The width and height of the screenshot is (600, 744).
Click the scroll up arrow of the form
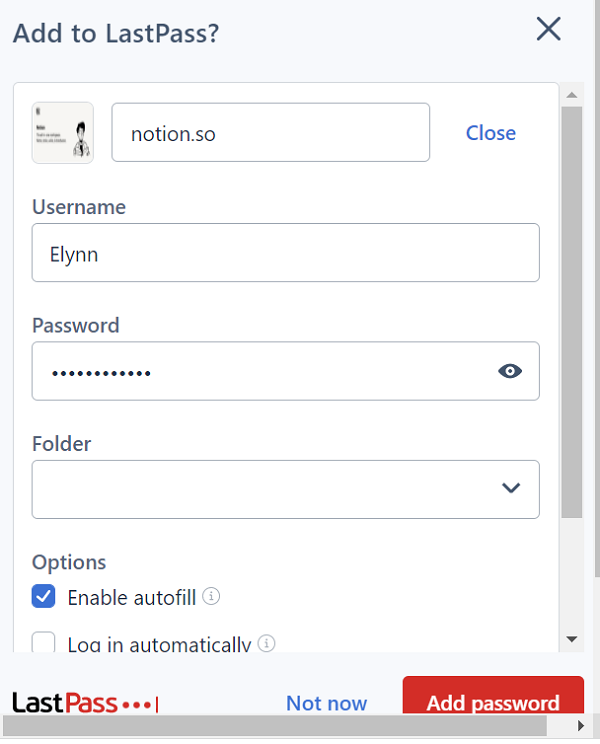pos(572,95)
